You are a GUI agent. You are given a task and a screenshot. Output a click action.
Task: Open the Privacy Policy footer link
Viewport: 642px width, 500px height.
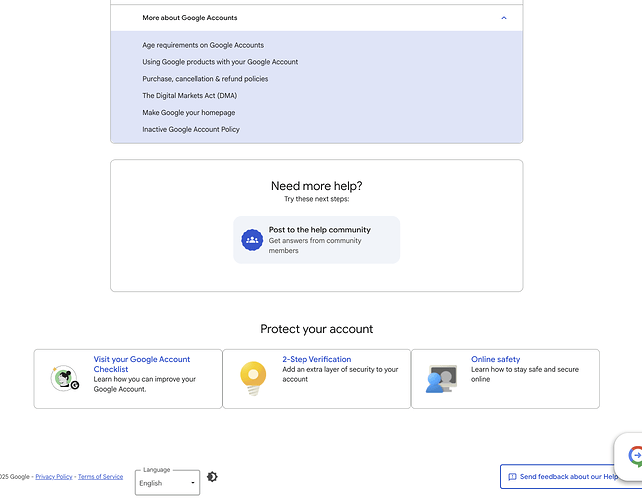coord(54,477)
